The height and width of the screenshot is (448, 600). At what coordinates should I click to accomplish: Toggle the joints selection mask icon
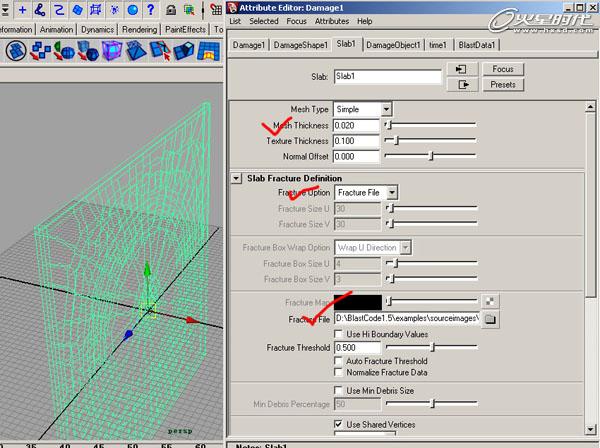(40, 10)
